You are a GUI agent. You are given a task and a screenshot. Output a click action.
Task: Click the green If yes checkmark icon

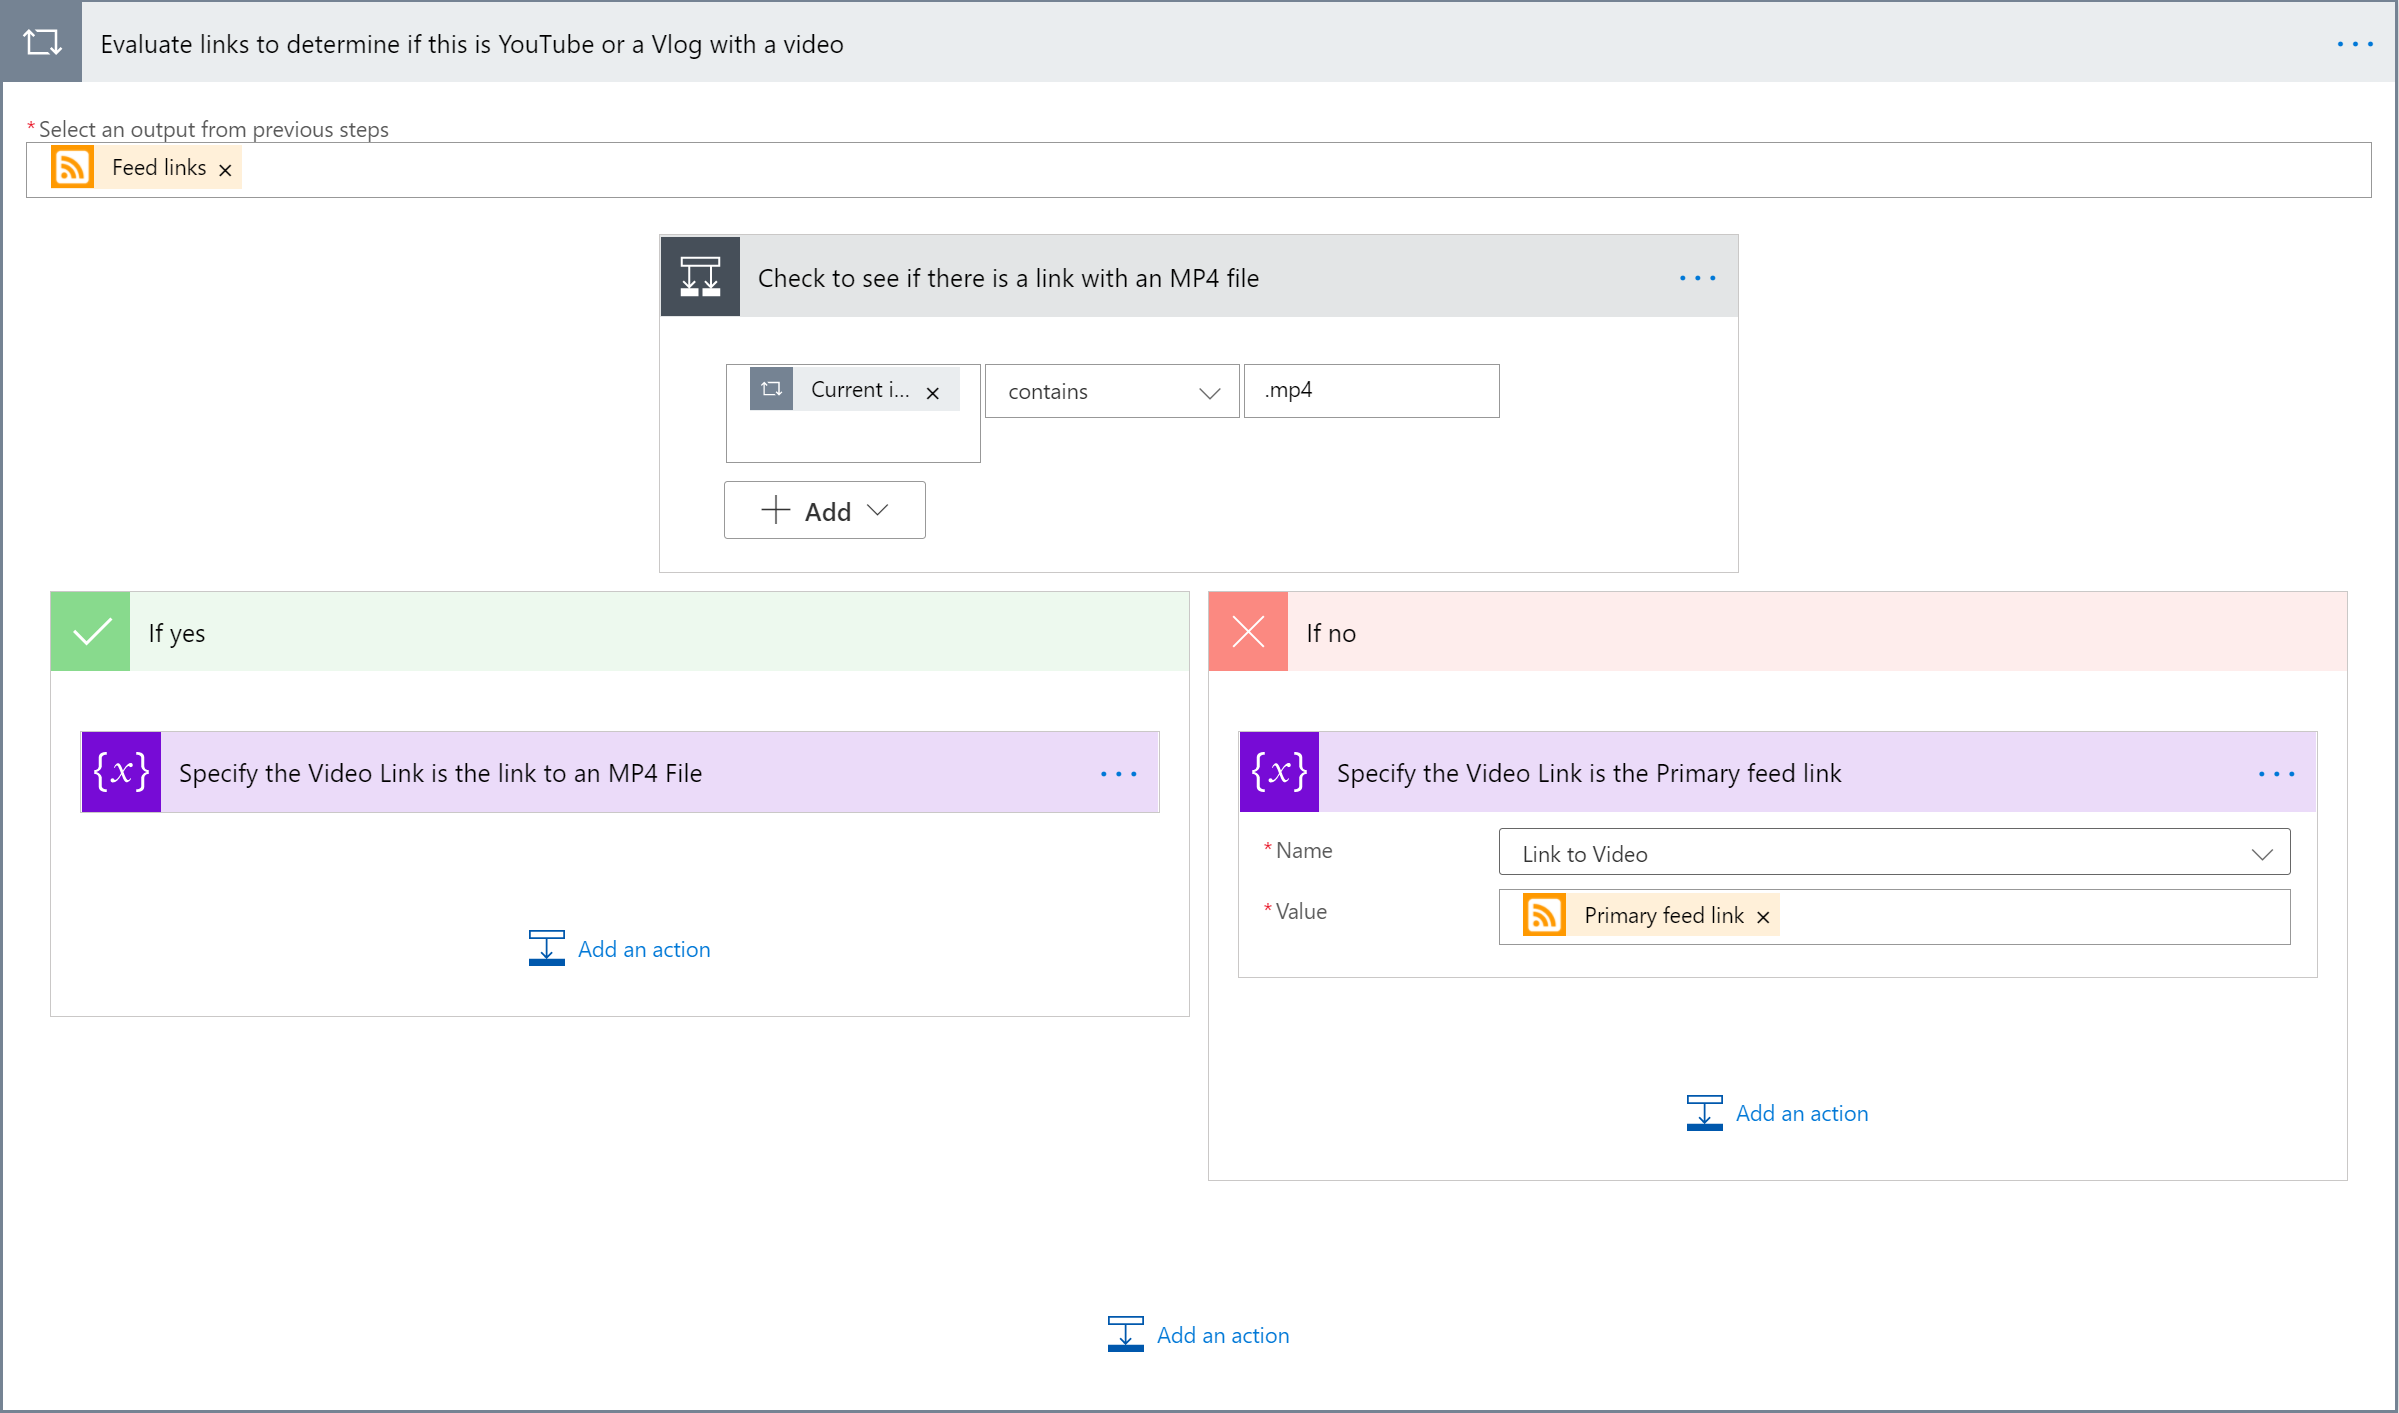click(91, 632)
